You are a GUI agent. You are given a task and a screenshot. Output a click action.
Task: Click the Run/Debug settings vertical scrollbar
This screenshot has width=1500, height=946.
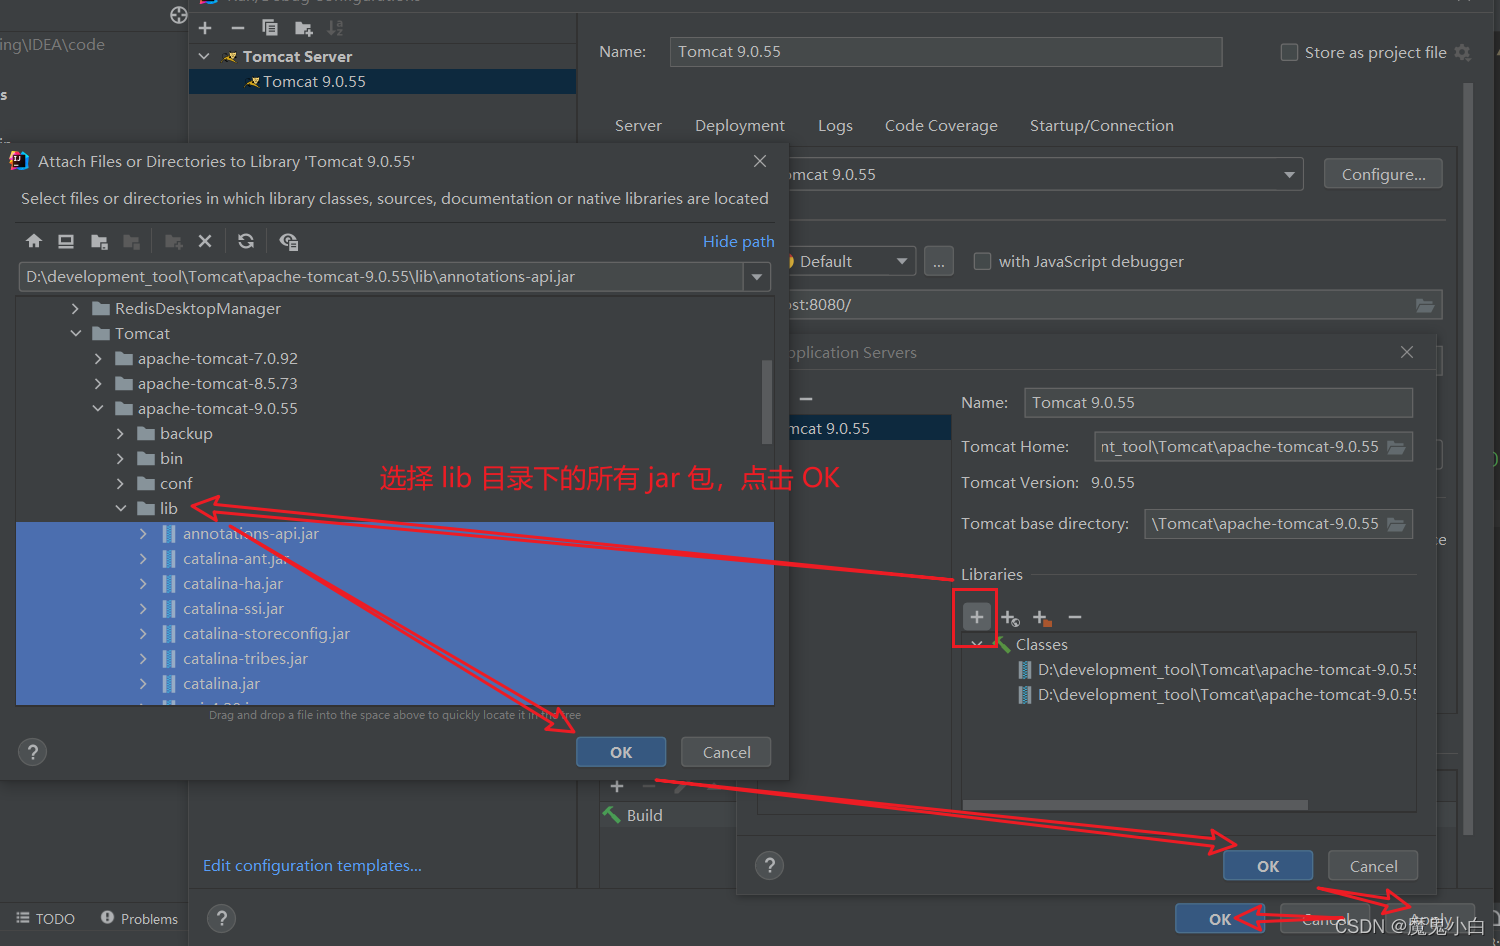pyautogui.click(x=1468, y=458)
